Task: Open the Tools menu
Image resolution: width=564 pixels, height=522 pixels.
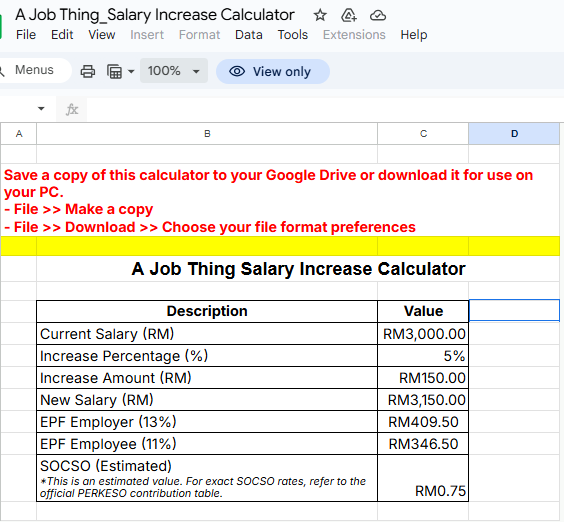Action: click(x=292, y=35)
